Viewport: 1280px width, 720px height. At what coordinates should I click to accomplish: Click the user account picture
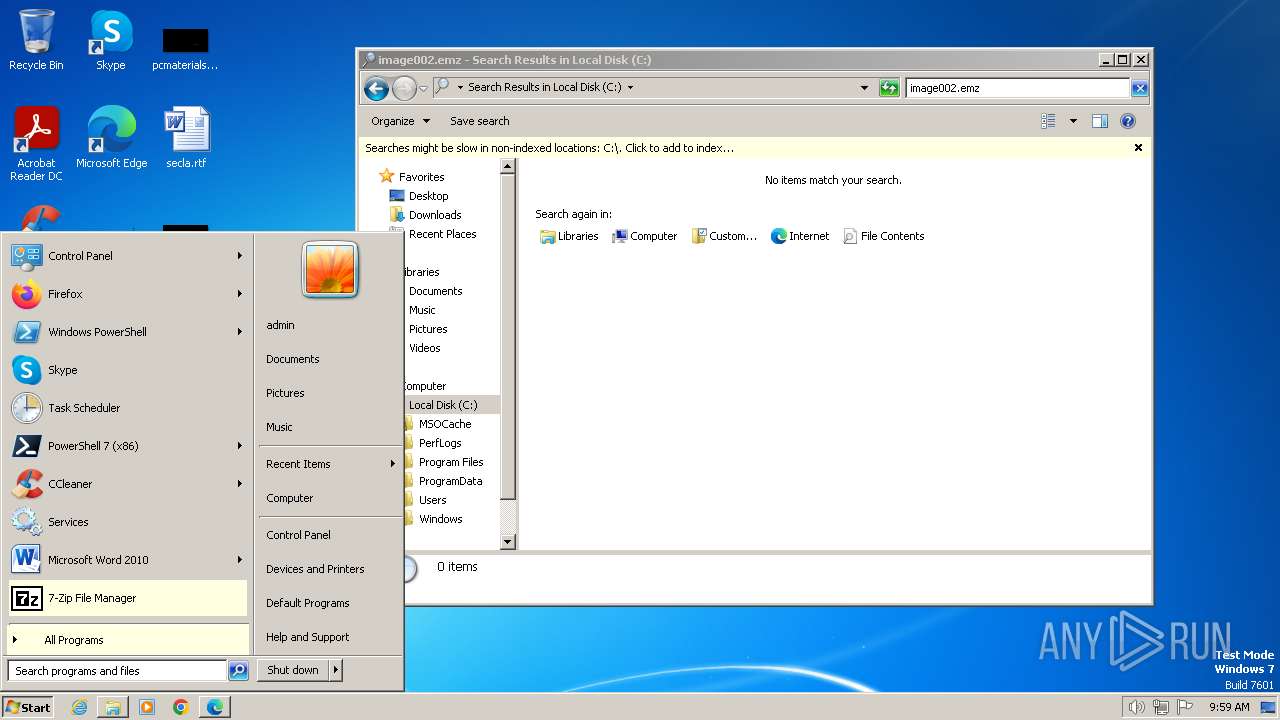point(330,270)
